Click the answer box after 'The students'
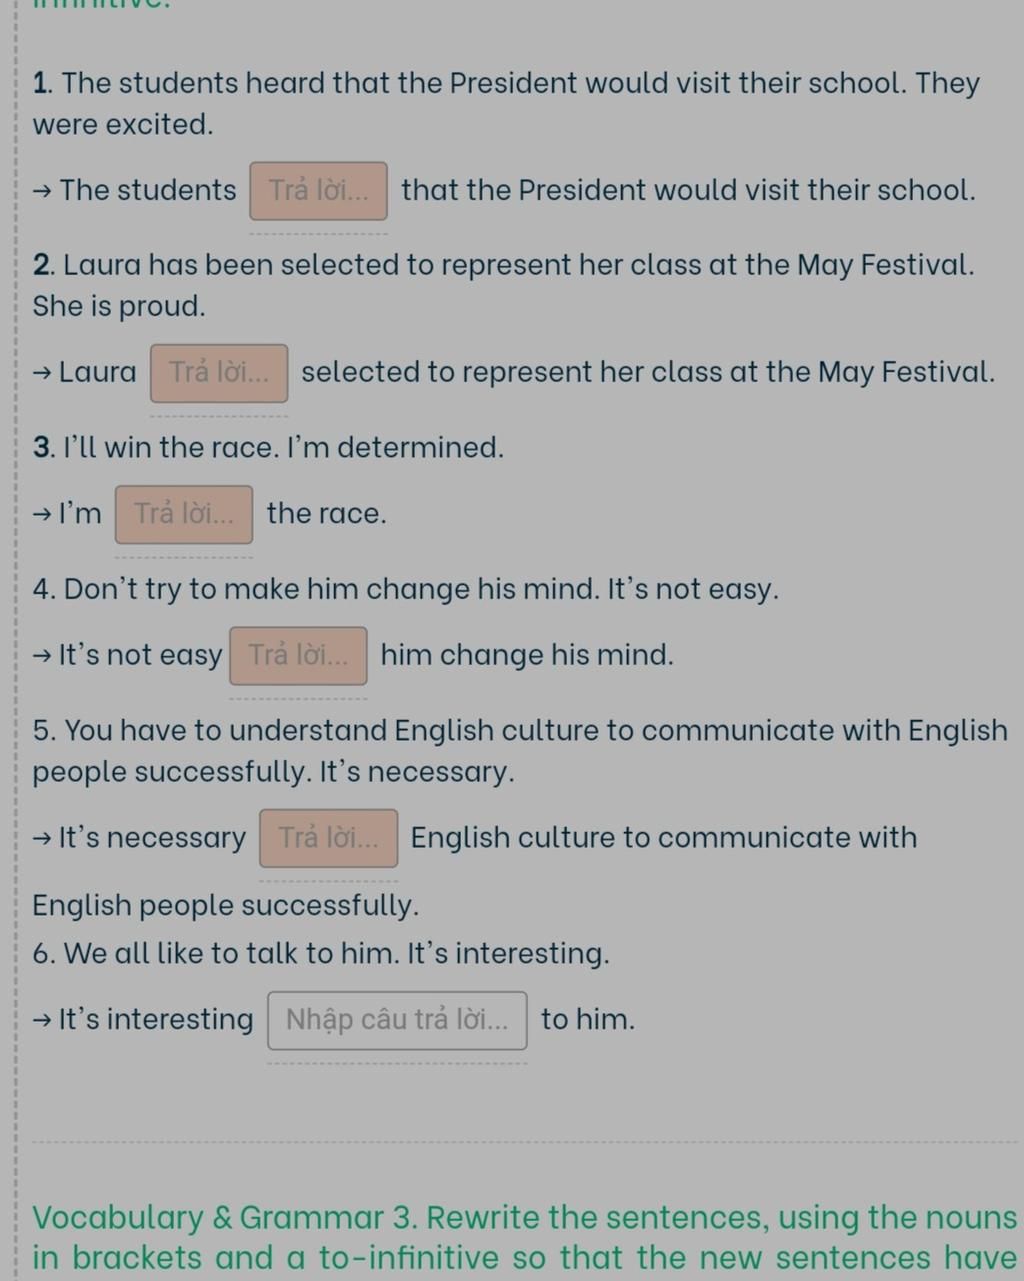 pyautogui.click(x=318, y=191)
